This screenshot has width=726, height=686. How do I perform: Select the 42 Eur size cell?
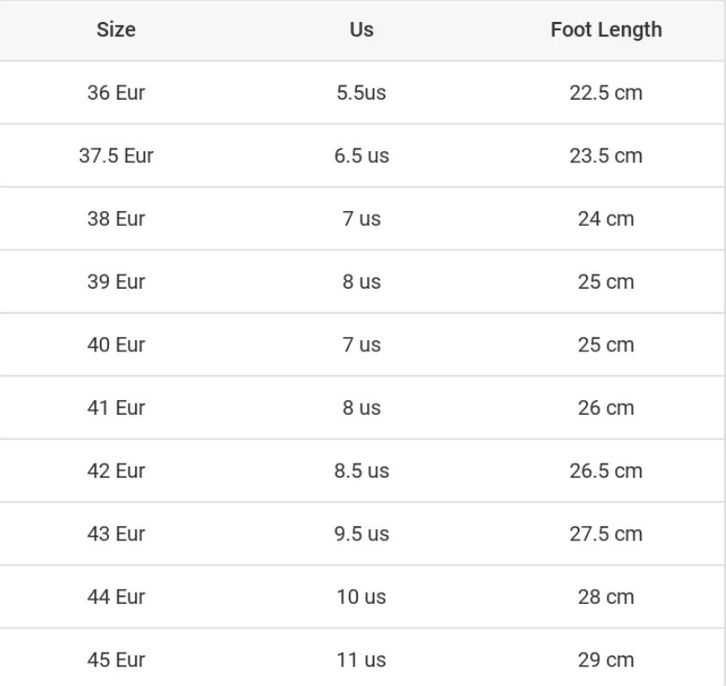pos(116,471)
